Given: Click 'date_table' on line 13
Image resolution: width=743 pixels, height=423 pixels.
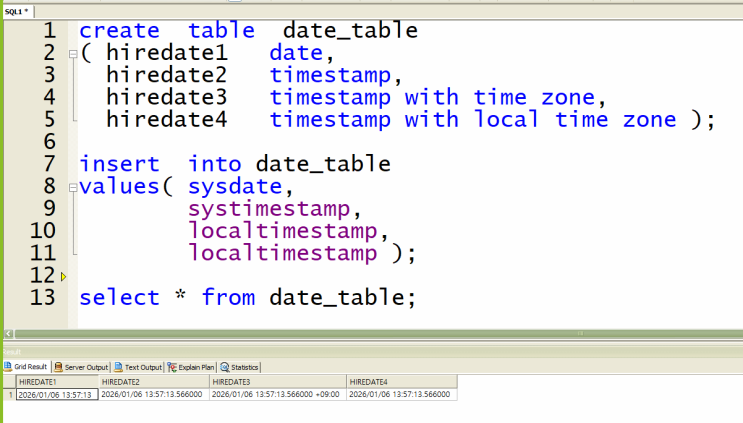Looking at the screenshot, I should click(337, 298).
